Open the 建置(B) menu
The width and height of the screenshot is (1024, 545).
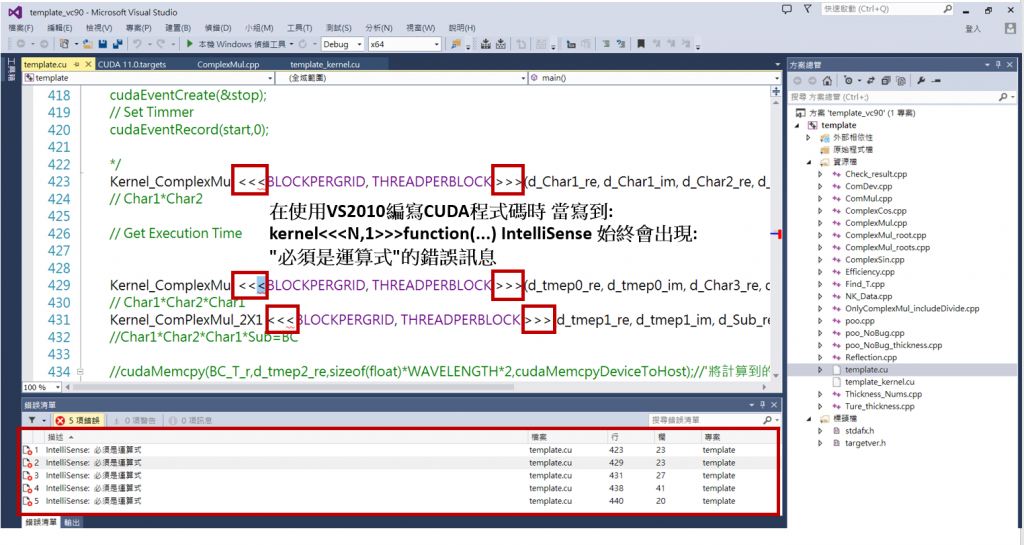pyautogui.click(x=178, y=28)
